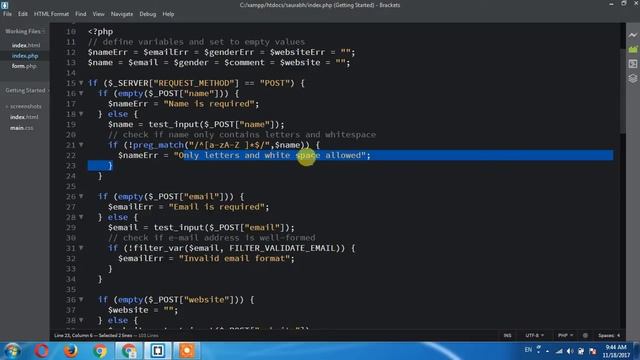640x360 pixels.
Task: Click the linting status circle icon
Action: [x=585, y=336]
